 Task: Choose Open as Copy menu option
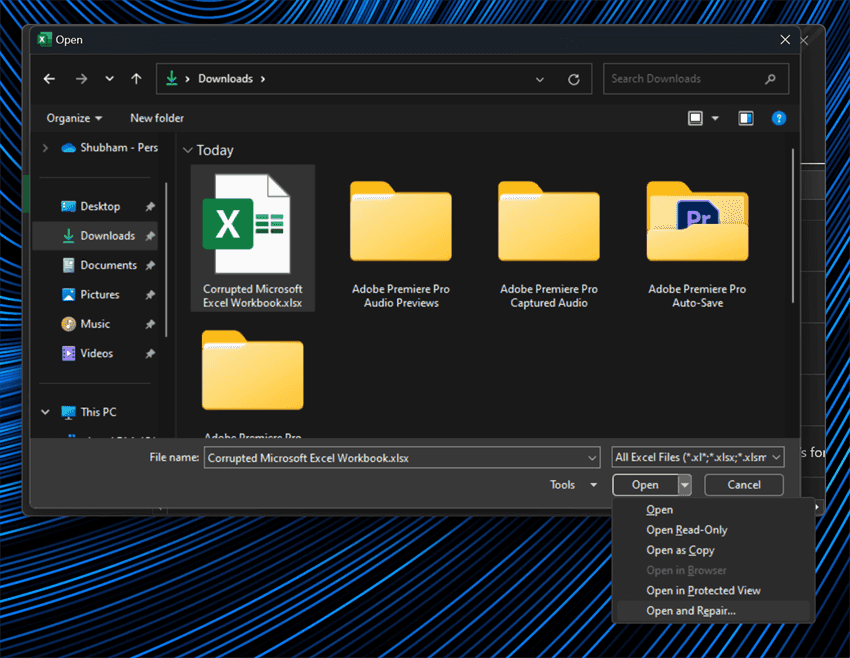click(x=713, y=550)
